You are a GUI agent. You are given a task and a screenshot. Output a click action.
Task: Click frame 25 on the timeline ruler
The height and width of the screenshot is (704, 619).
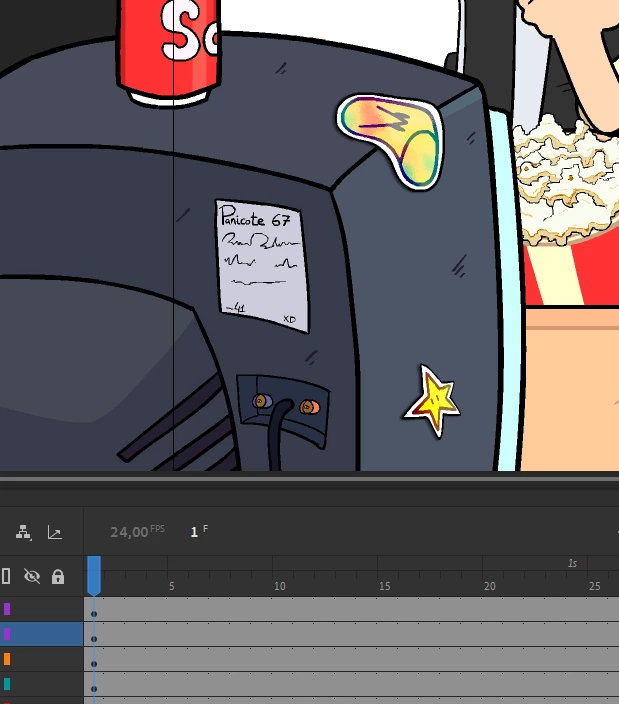tap(595, 586)
